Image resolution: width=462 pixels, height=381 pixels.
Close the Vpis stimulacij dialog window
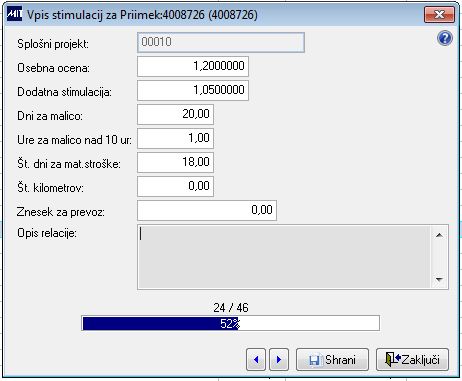pos(439,15)
